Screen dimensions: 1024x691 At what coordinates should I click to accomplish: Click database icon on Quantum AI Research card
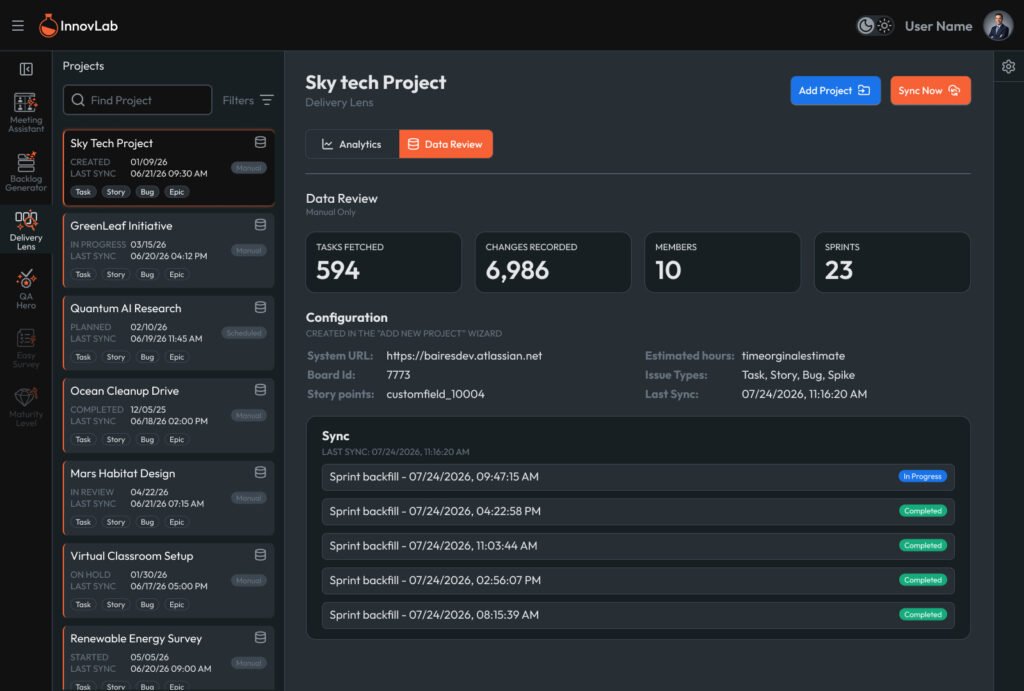[x=260, y=307]
